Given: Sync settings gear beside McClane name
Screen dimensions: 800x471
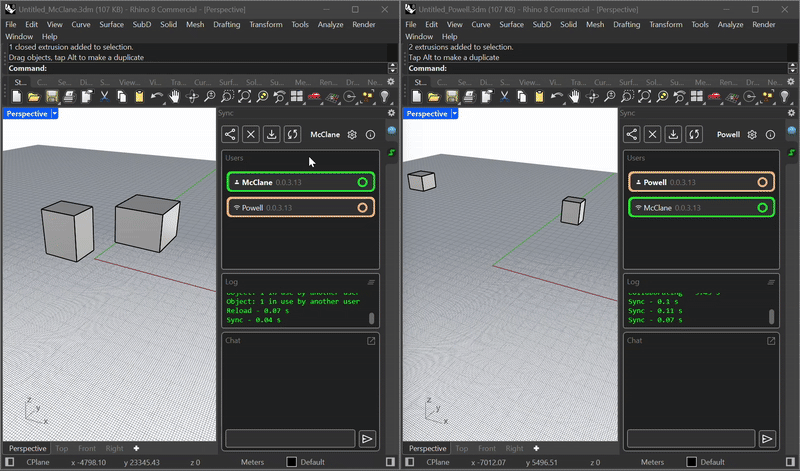Looking at the screenshot, I should 352,135.
